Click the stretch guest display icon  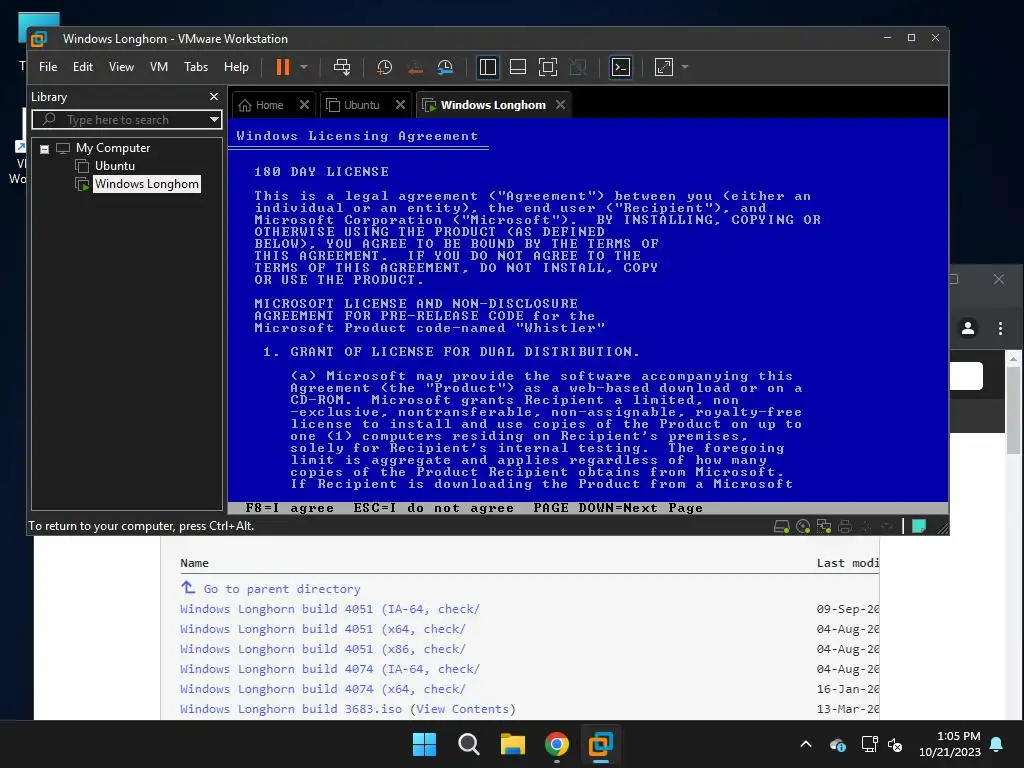(x=664, y=67)
